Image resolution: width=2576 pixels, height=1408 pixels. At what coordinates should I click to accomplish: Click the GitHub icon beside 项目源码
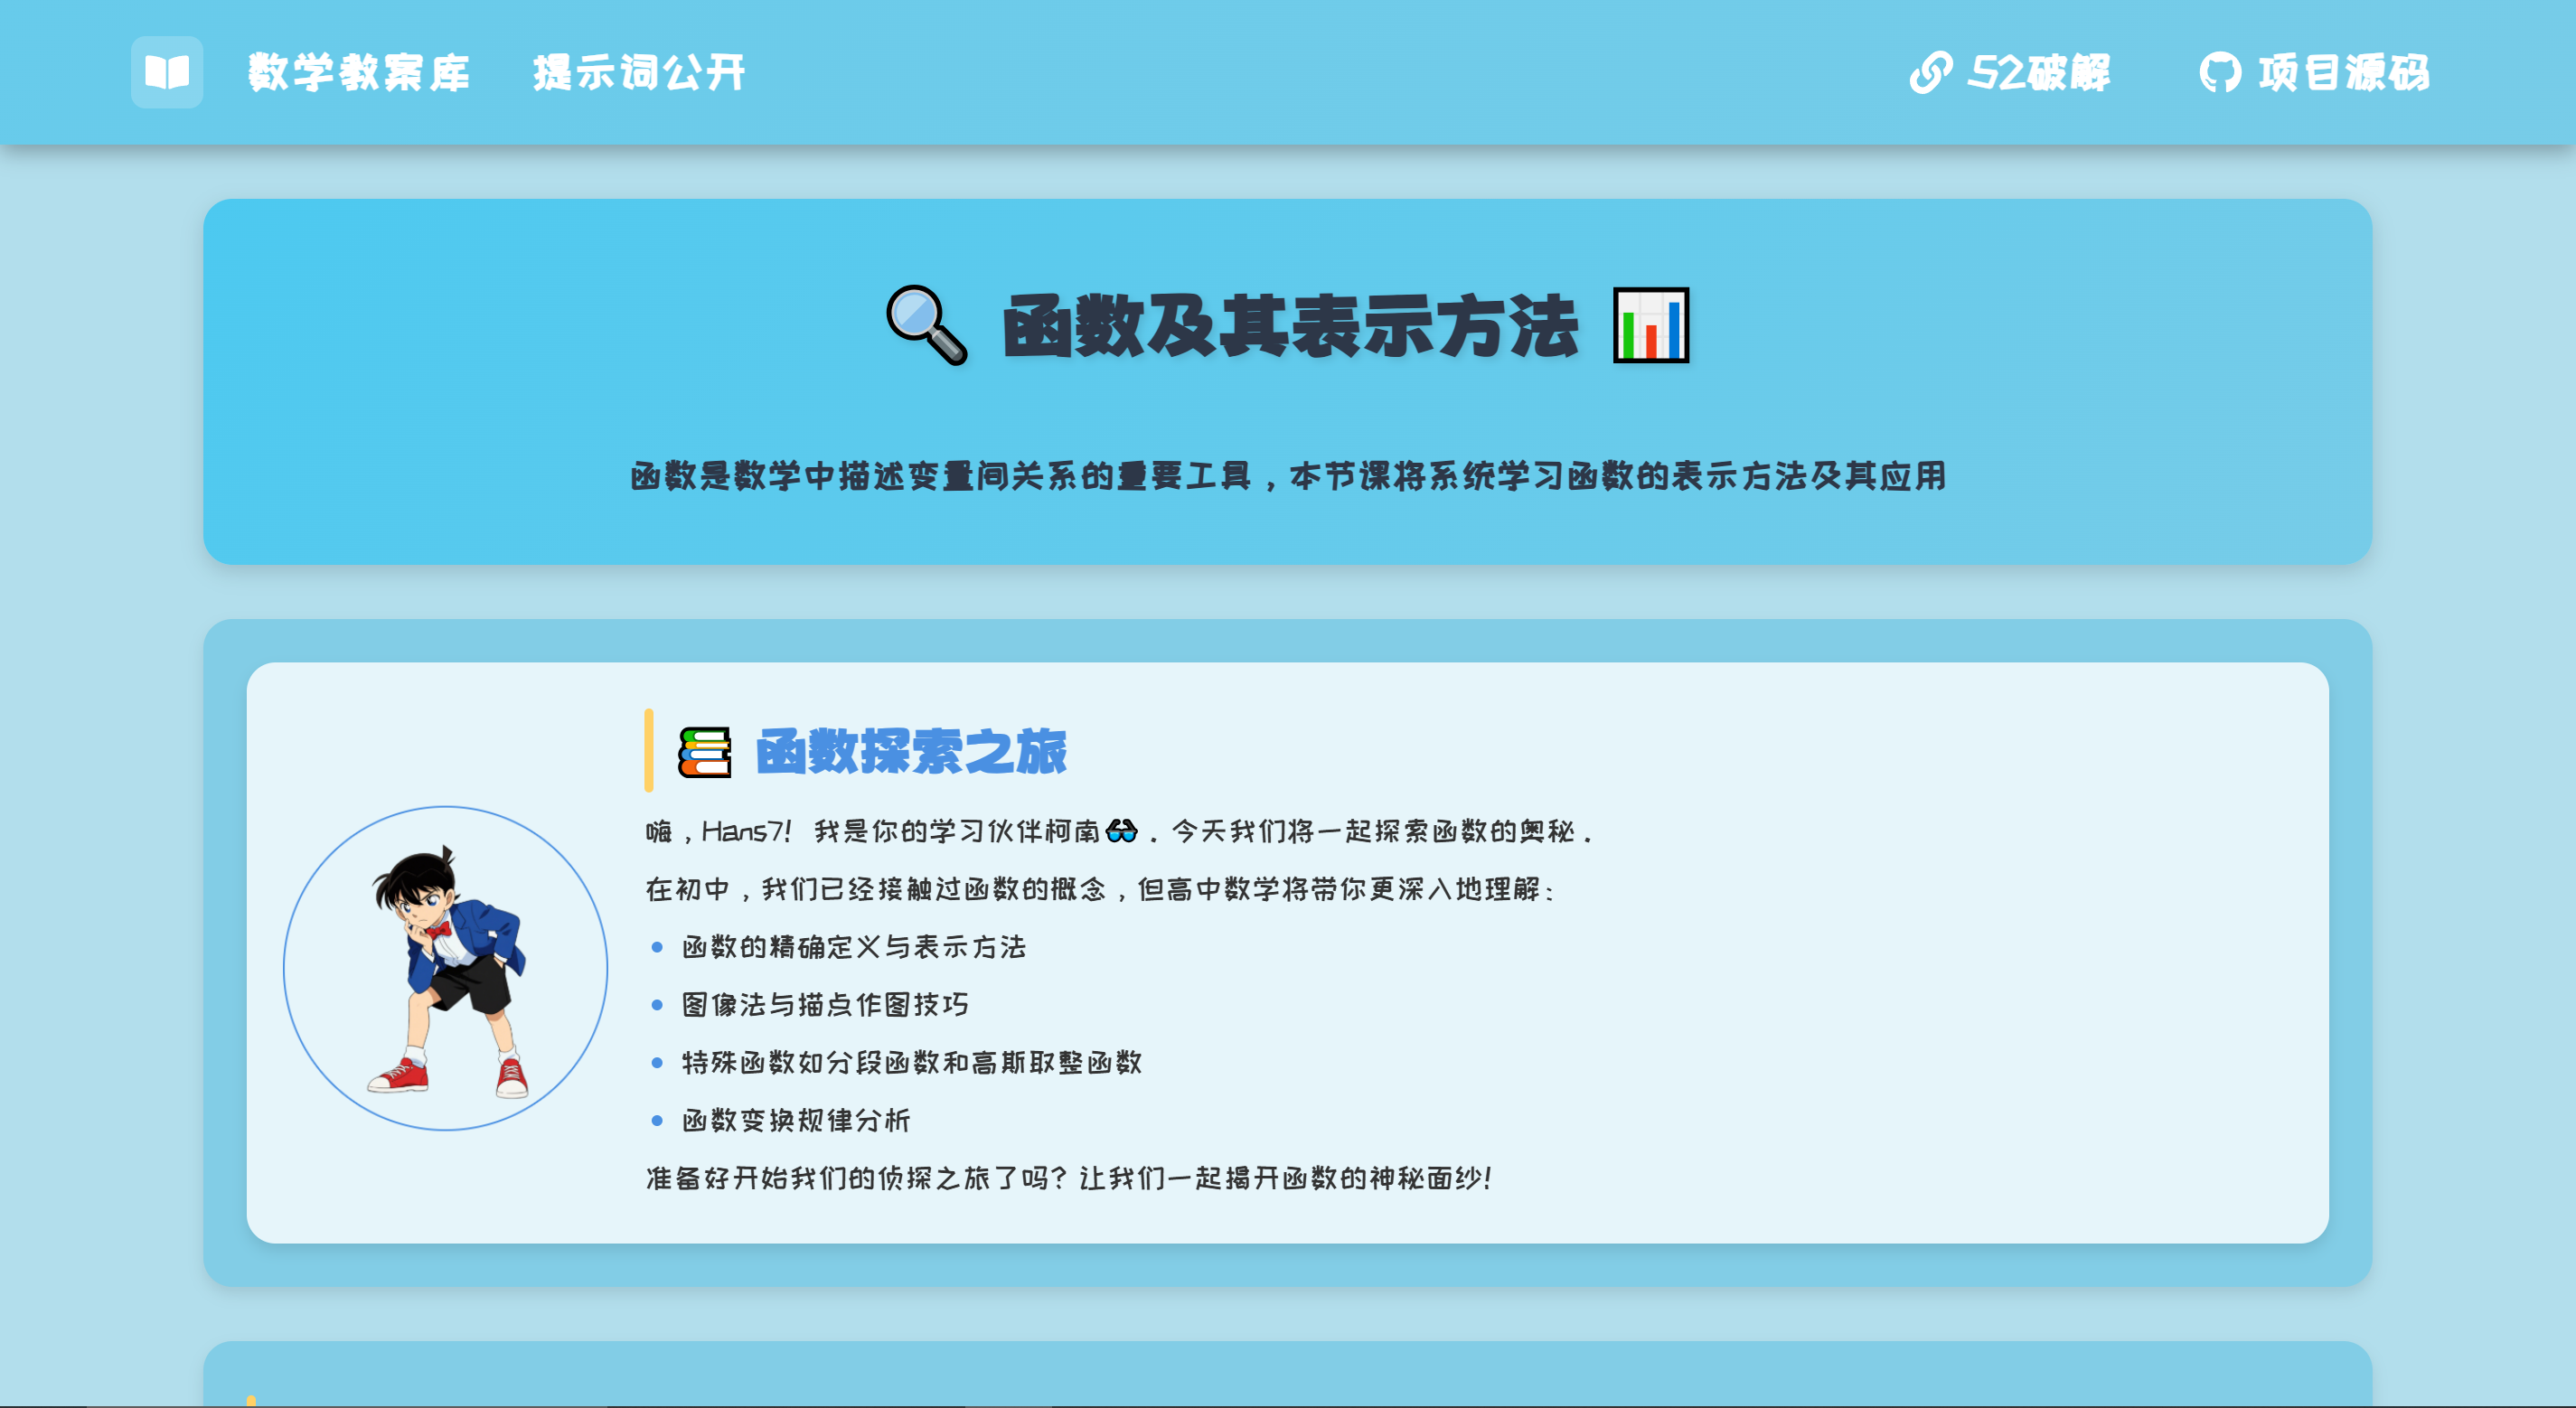(2220, 72)
